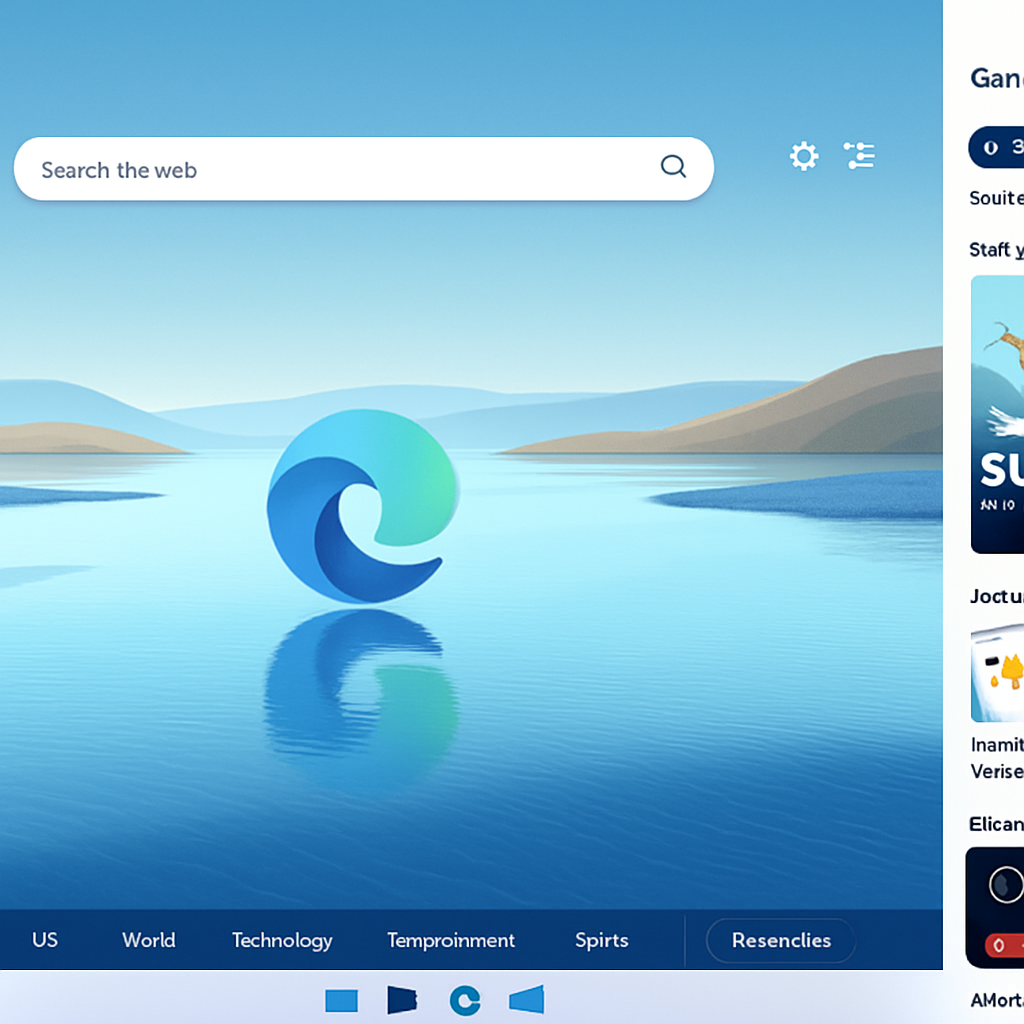Viewport: 1024px width, 1024px height.
Task: Open the Inamit article headline
Action: pyautogui.click(x=997, y=744)
